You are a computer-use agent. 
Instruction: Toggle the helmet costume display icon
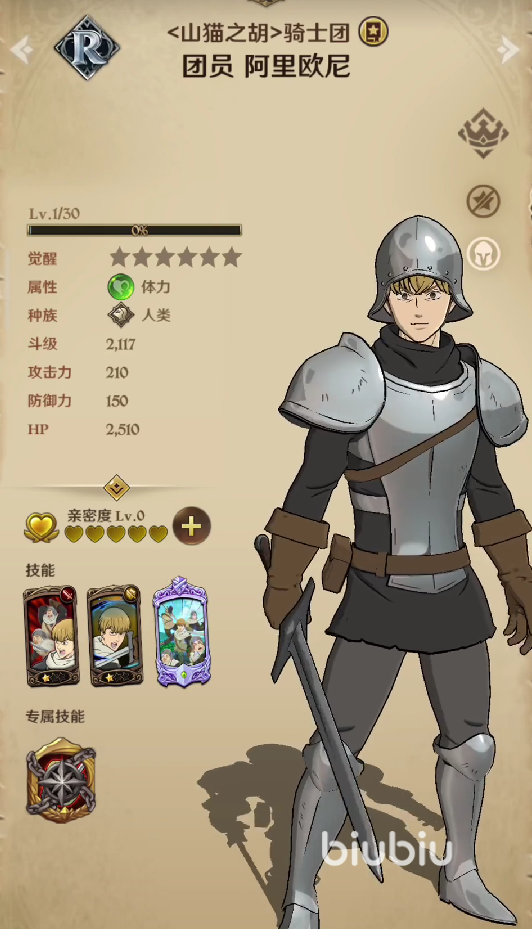(x=483, y=254)
